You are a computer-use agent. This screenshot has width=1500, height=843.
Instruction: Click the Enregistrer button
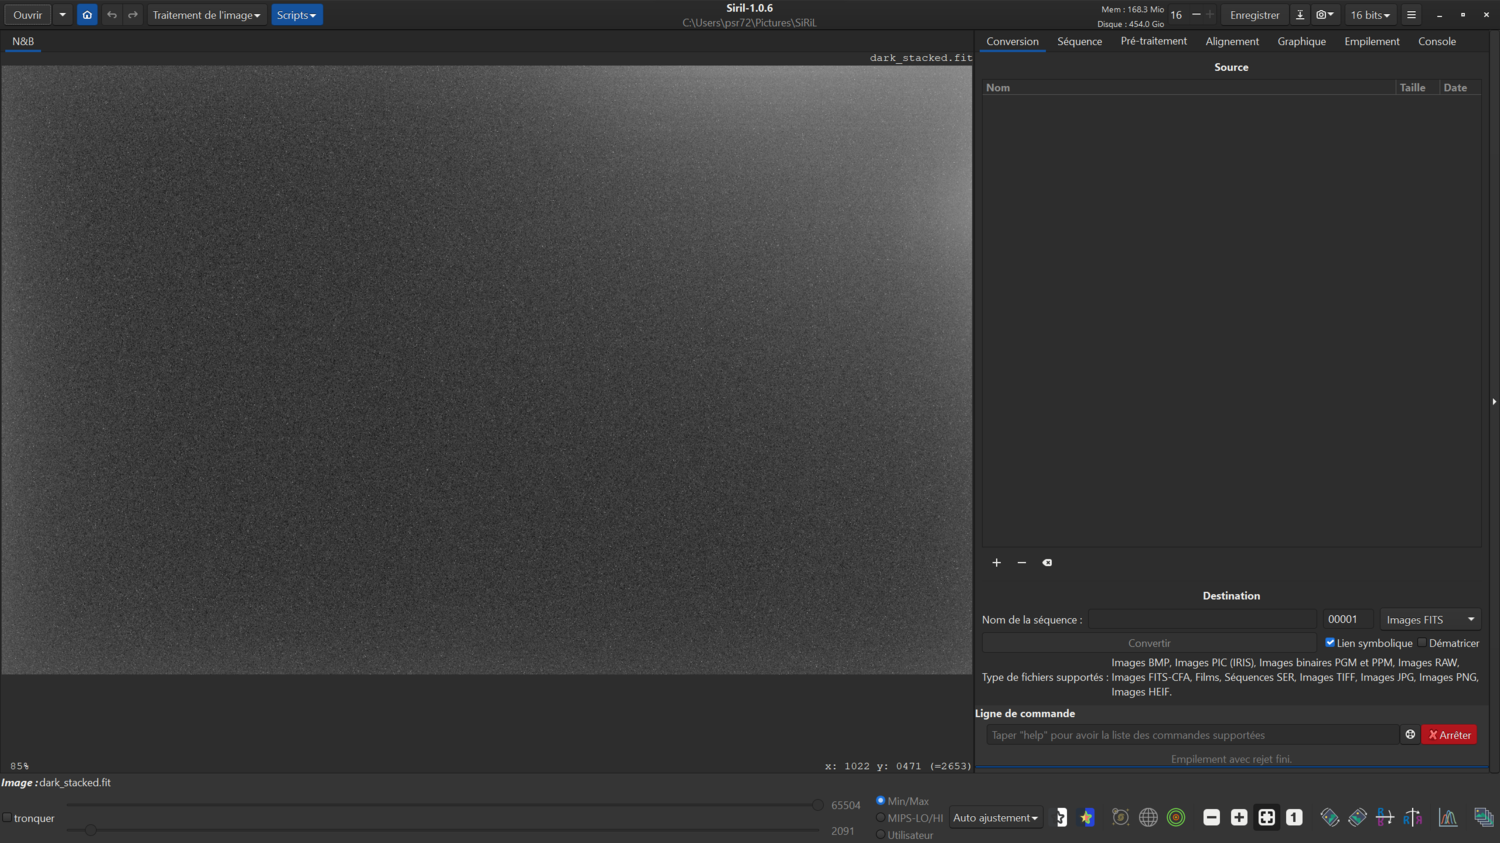[1254, 15]
